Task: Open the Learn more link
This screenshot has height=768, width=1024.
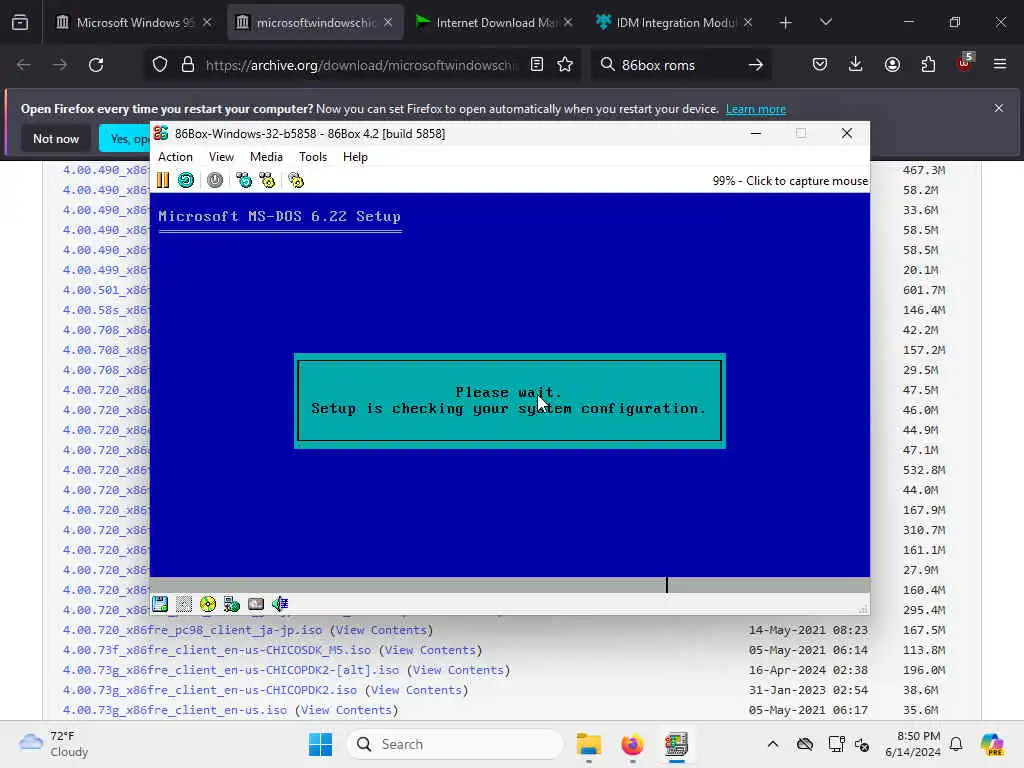Action: (x=756, y=109)
